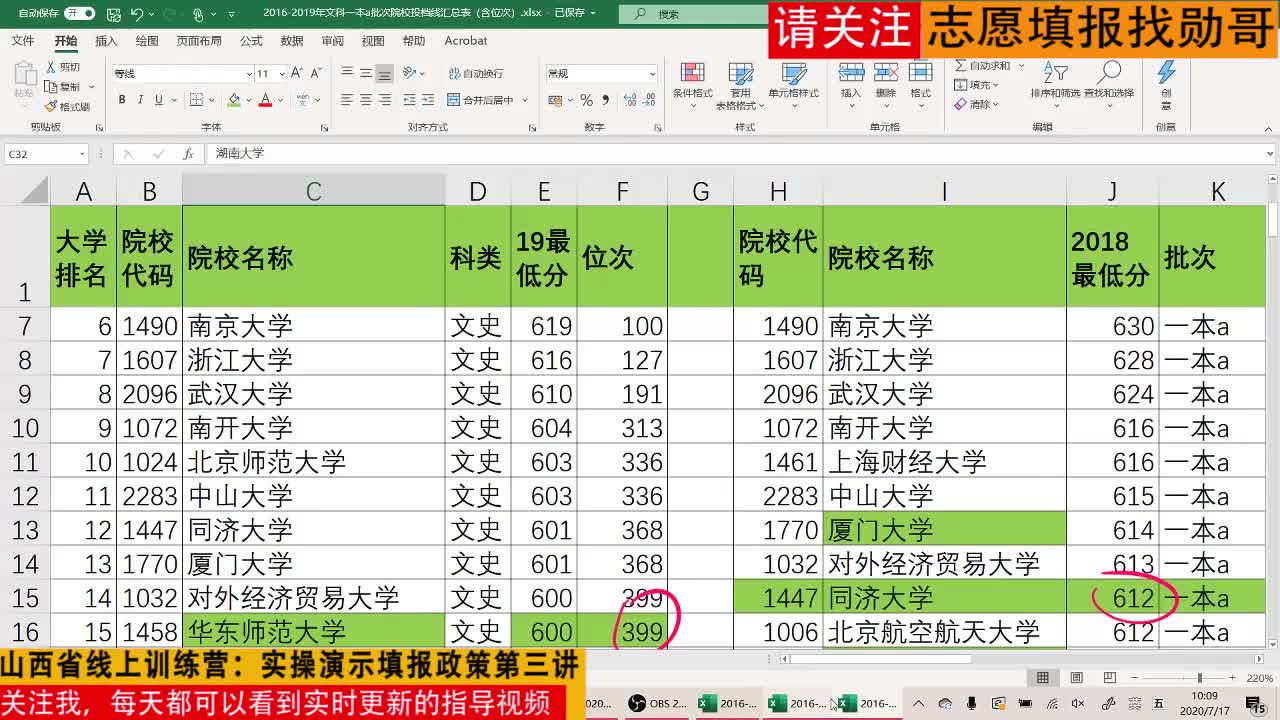Select cell containing 华东师范大学

coord(313,632)
